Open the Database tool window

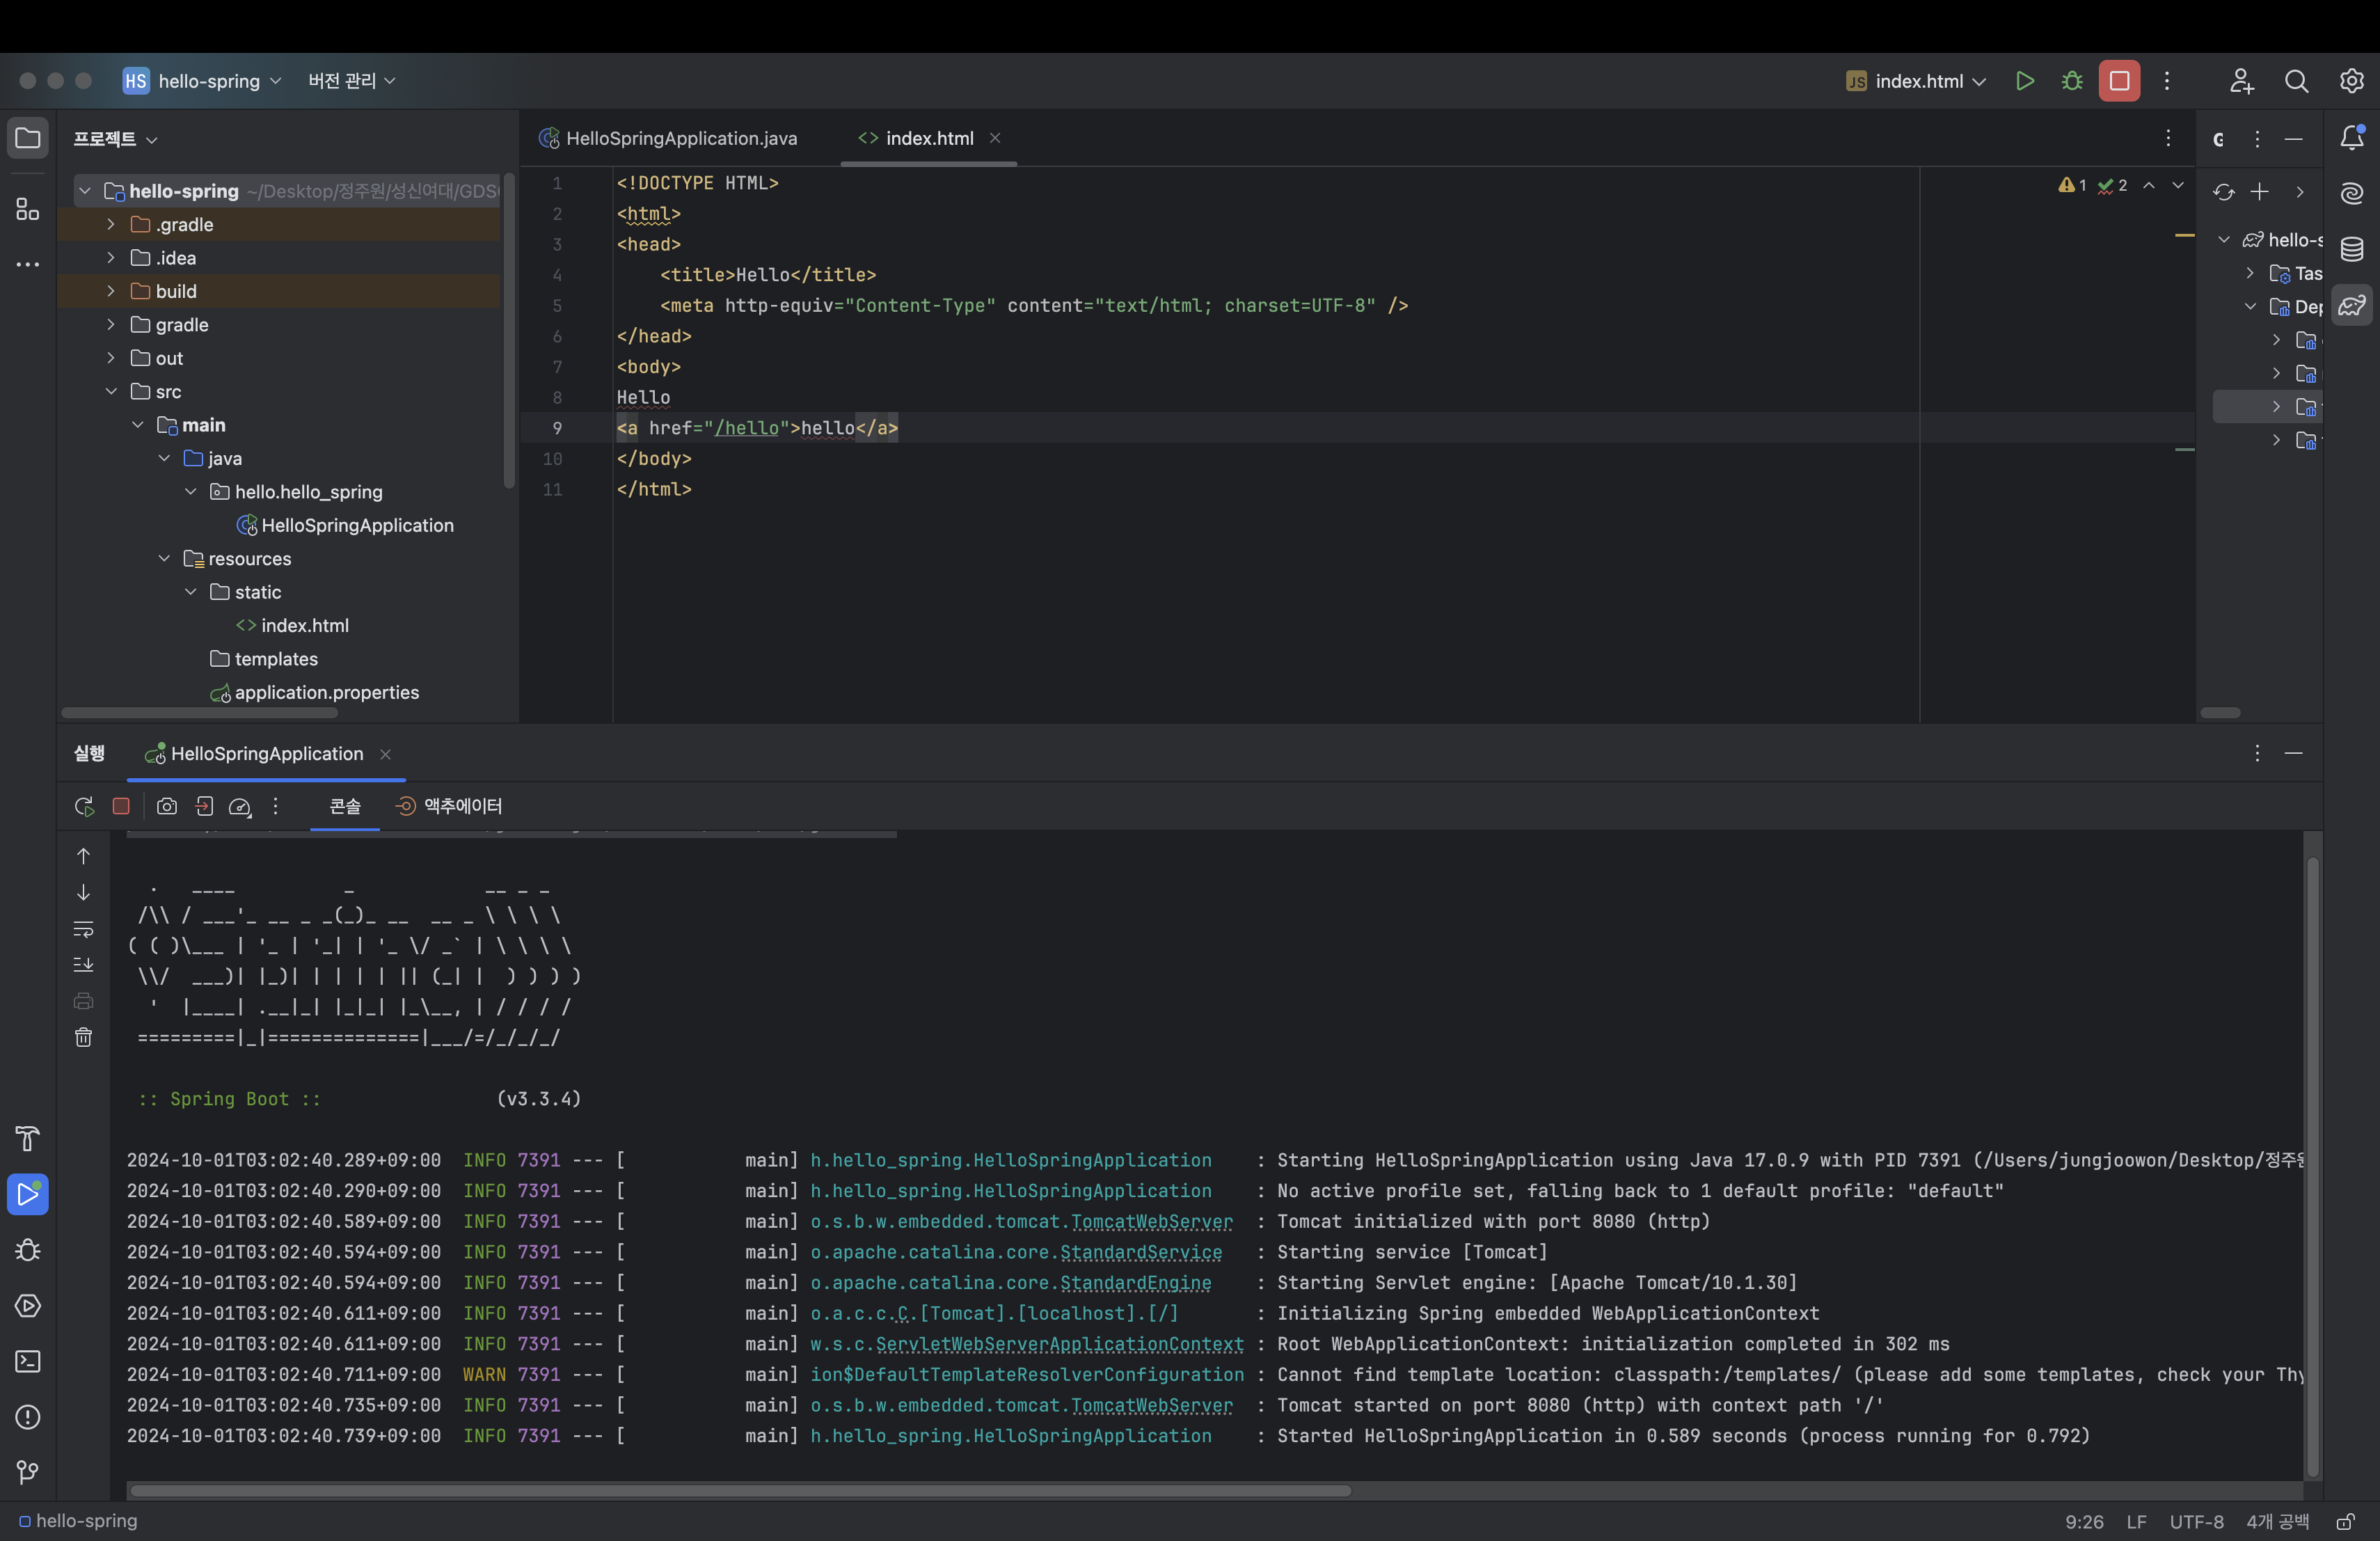tap(2352, 249)
